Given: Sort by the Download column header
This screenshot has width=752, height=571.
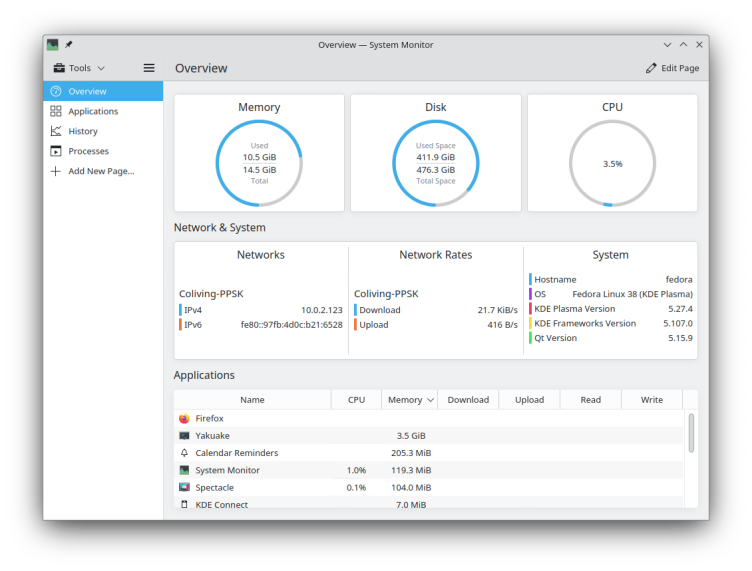Looking at the screenshot, I should 468,400.
